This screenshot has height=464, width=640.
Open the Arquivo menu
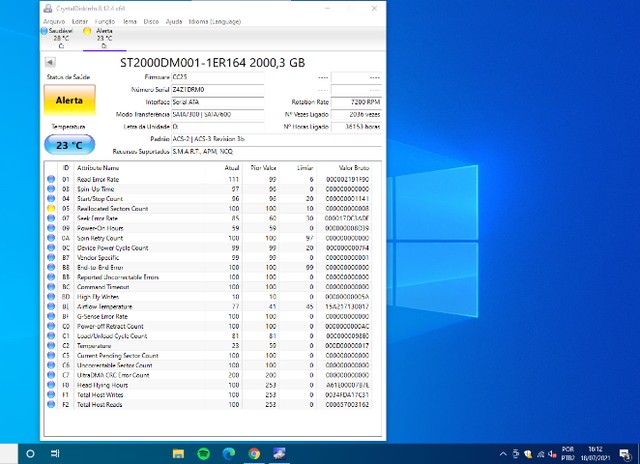pyautogui.click(x=54, y=21)
